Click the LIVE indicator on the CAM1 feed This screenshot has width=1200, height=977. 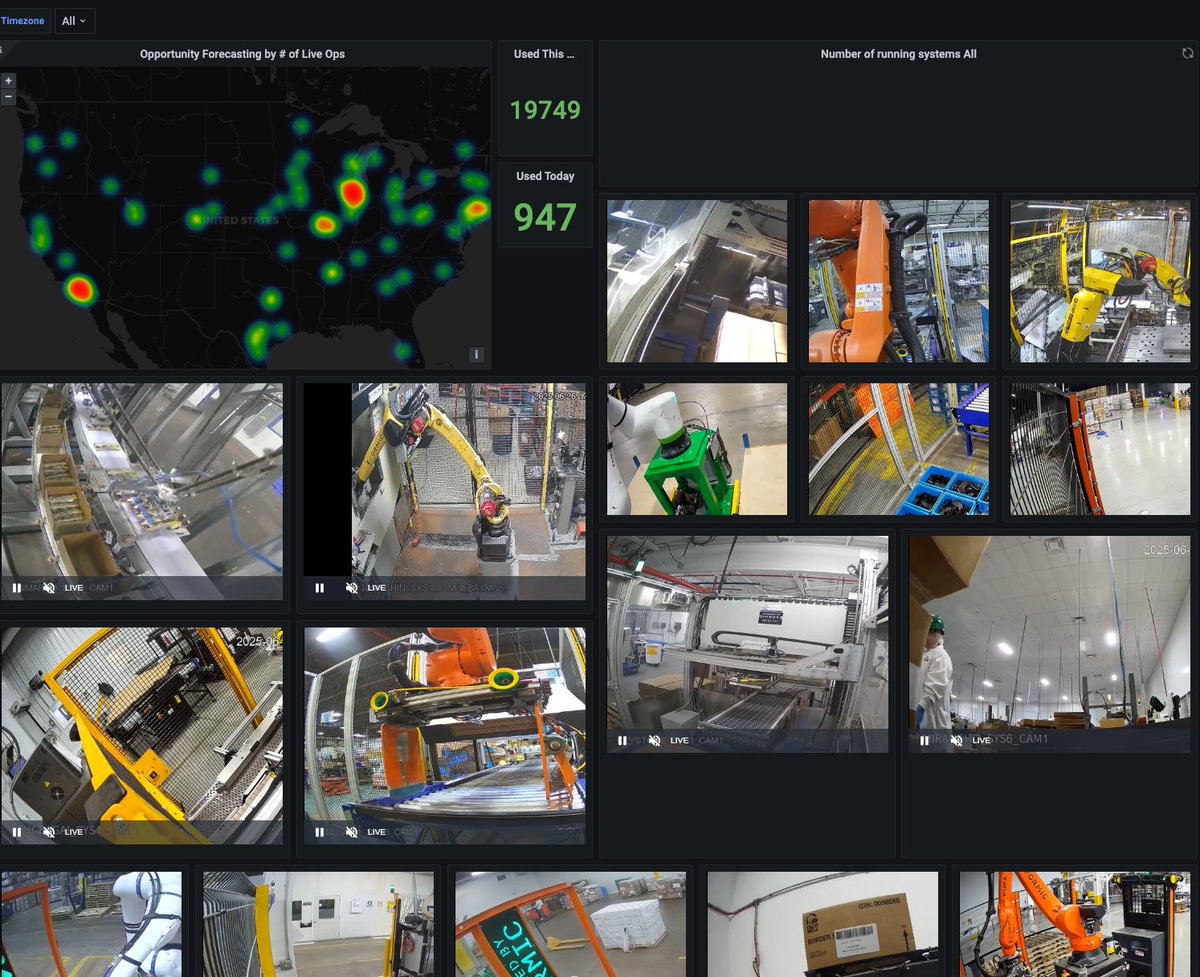click(73, 587)
